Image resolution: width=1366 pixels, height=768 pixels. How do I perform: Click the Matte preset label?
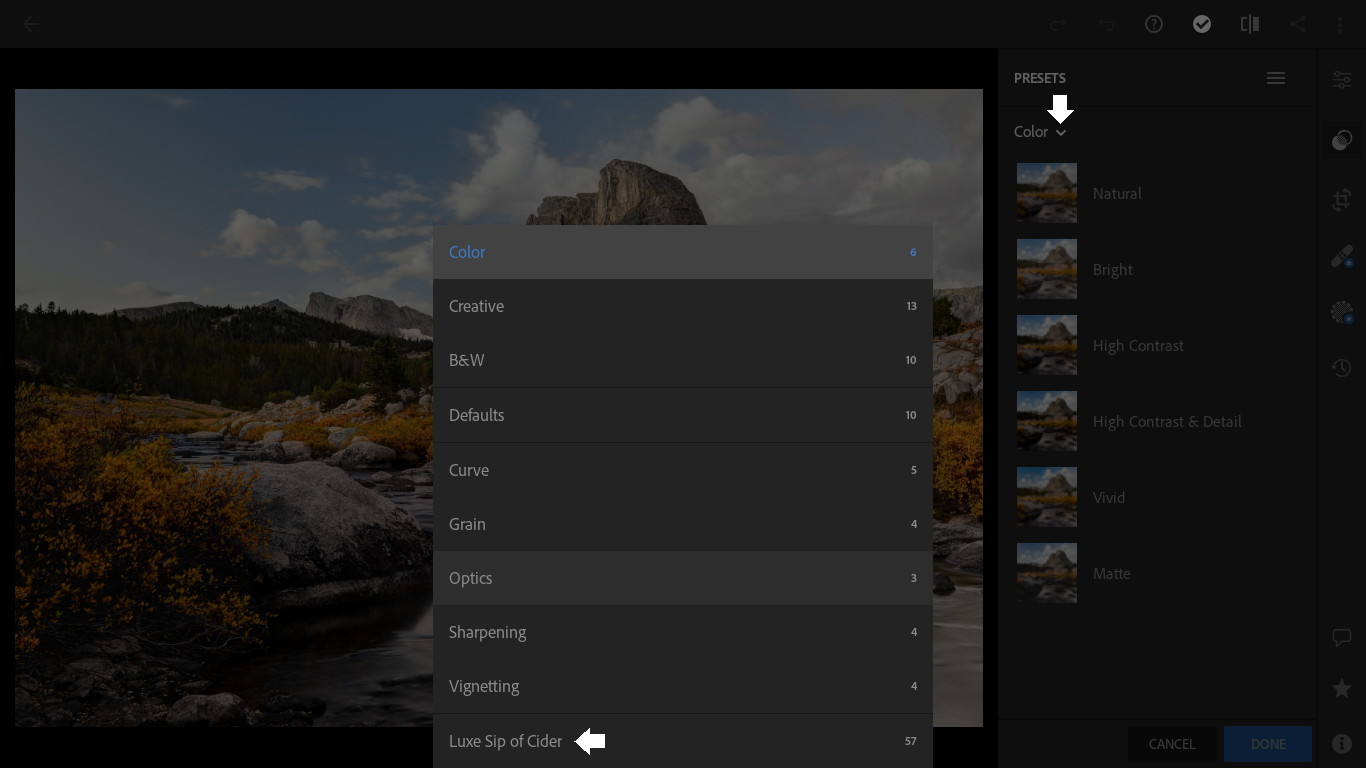click(1112, 574)
